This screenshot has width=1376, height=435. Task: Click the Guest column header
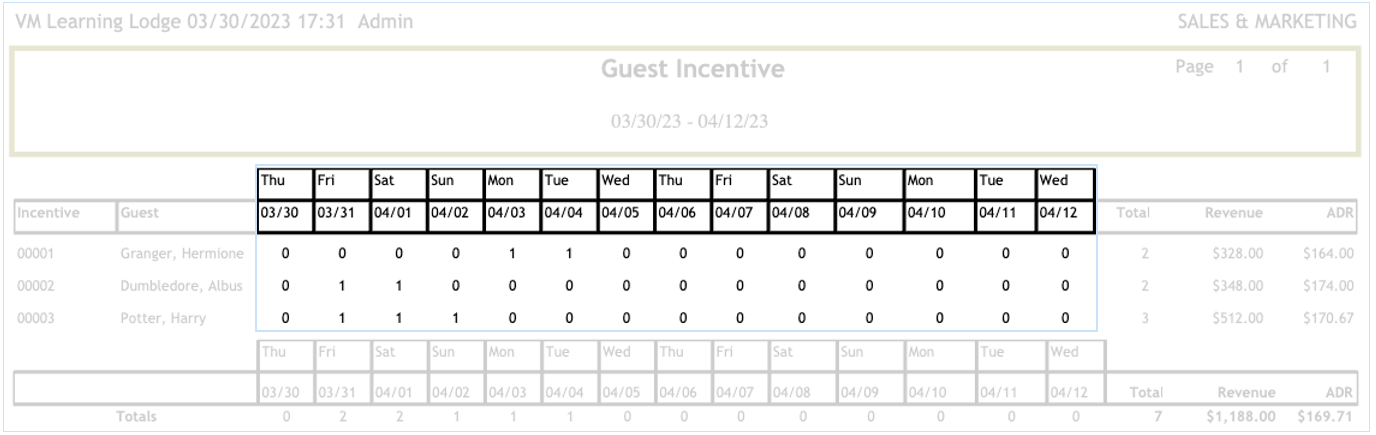pos(139,213)
